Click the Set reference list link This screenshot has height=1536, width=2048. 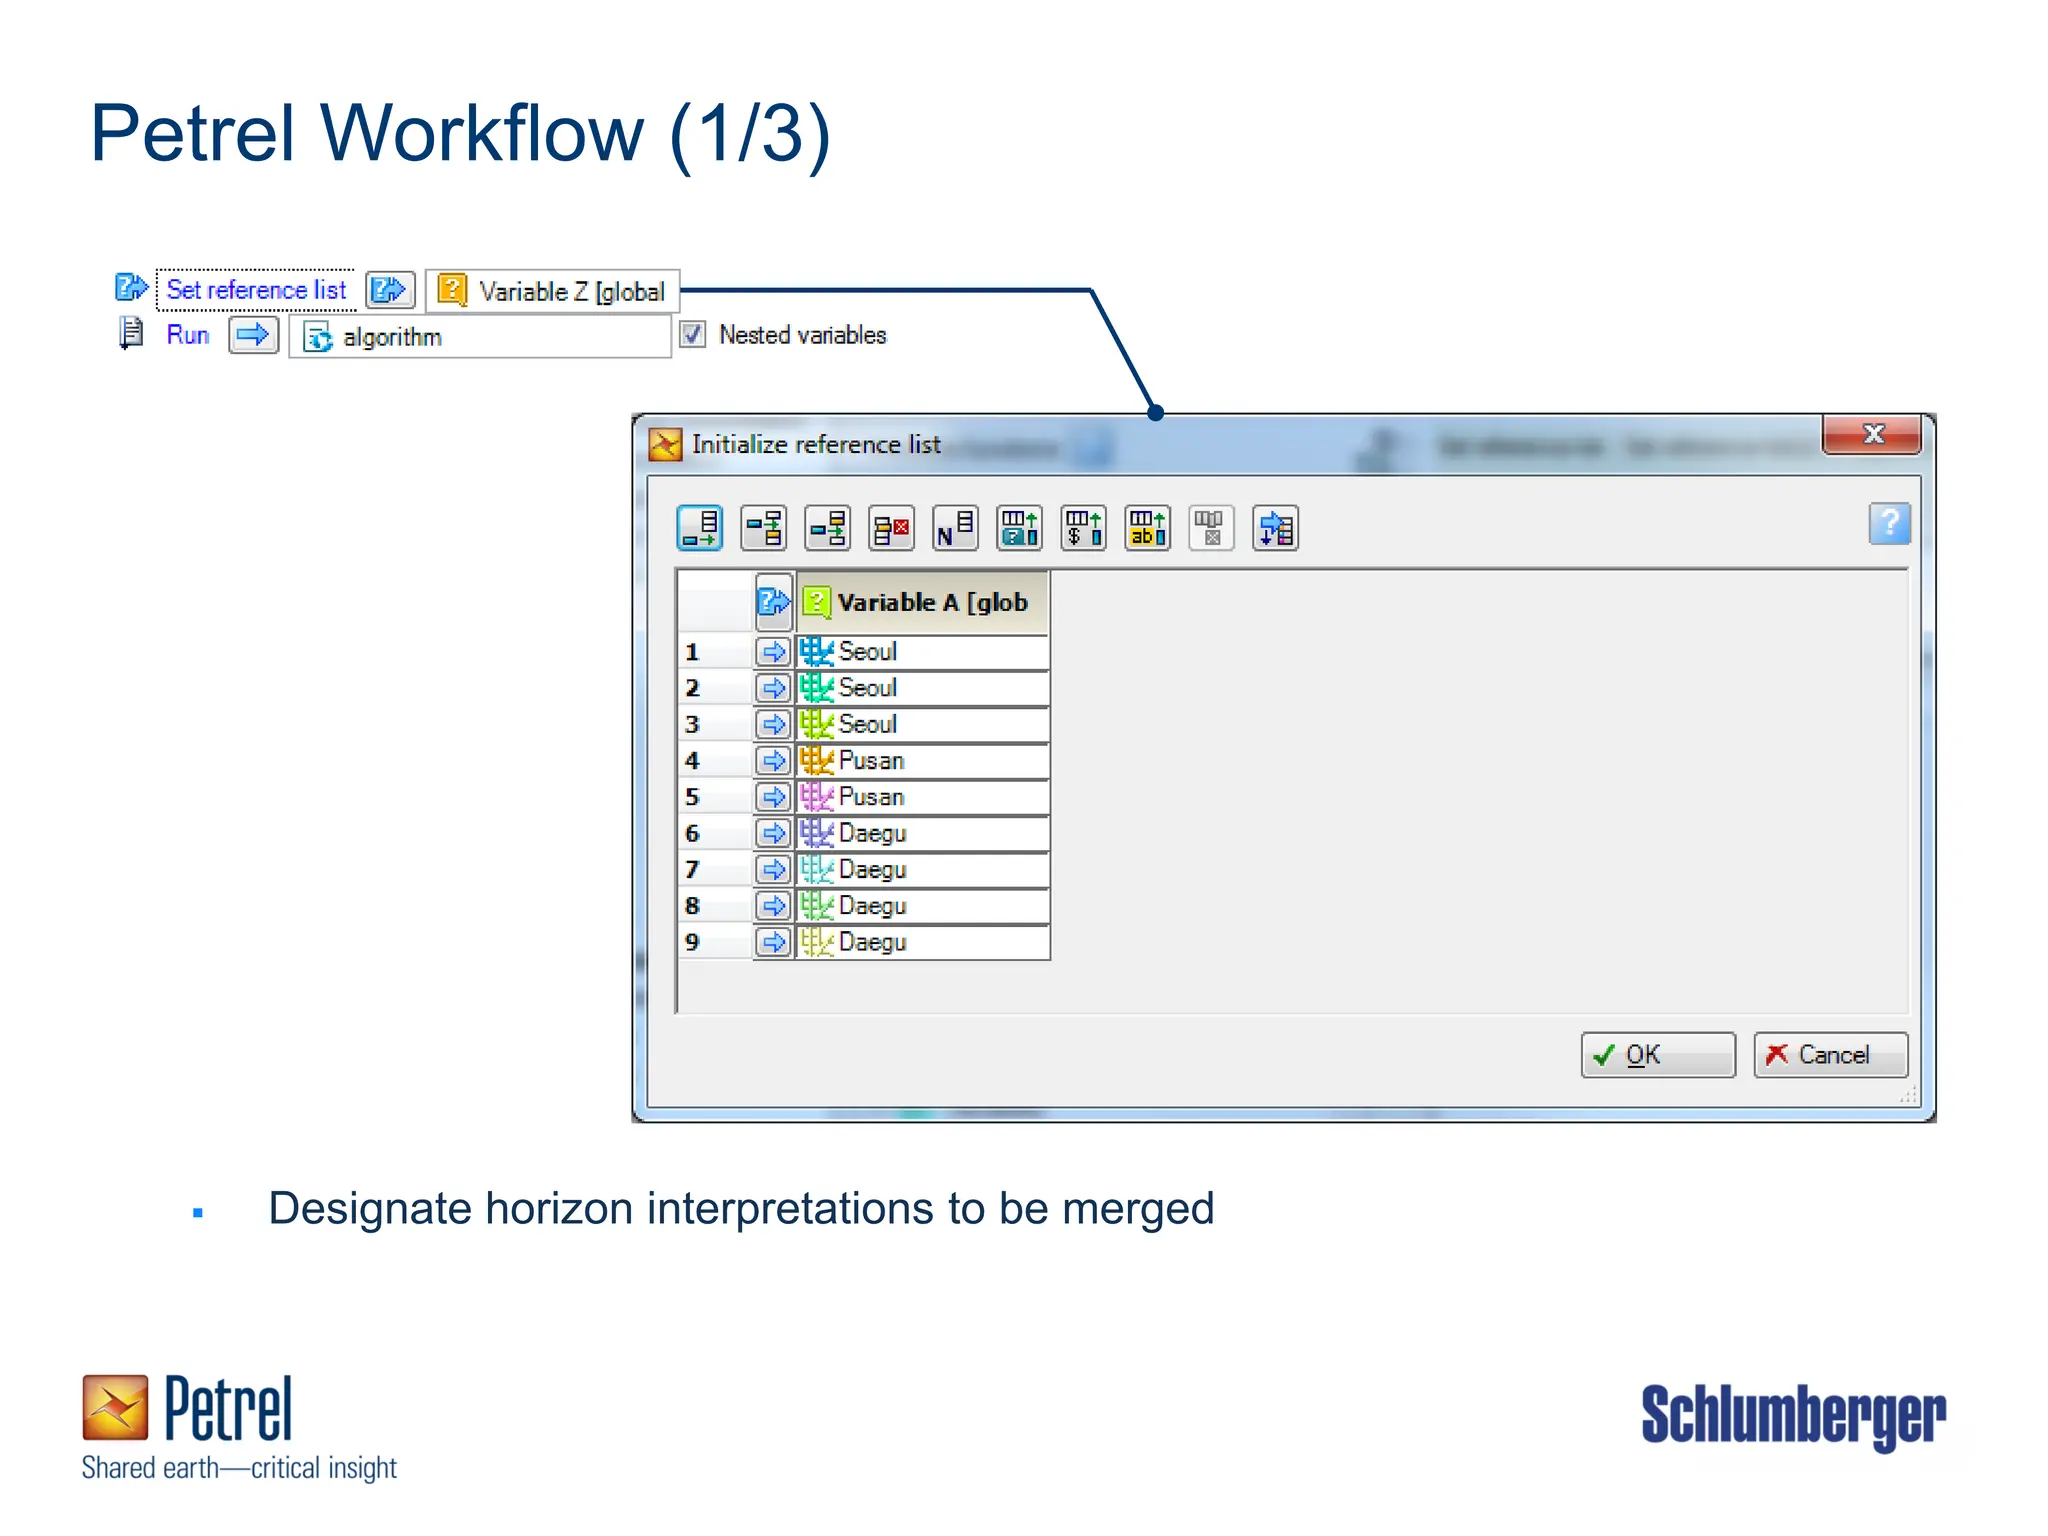(256, 290)
